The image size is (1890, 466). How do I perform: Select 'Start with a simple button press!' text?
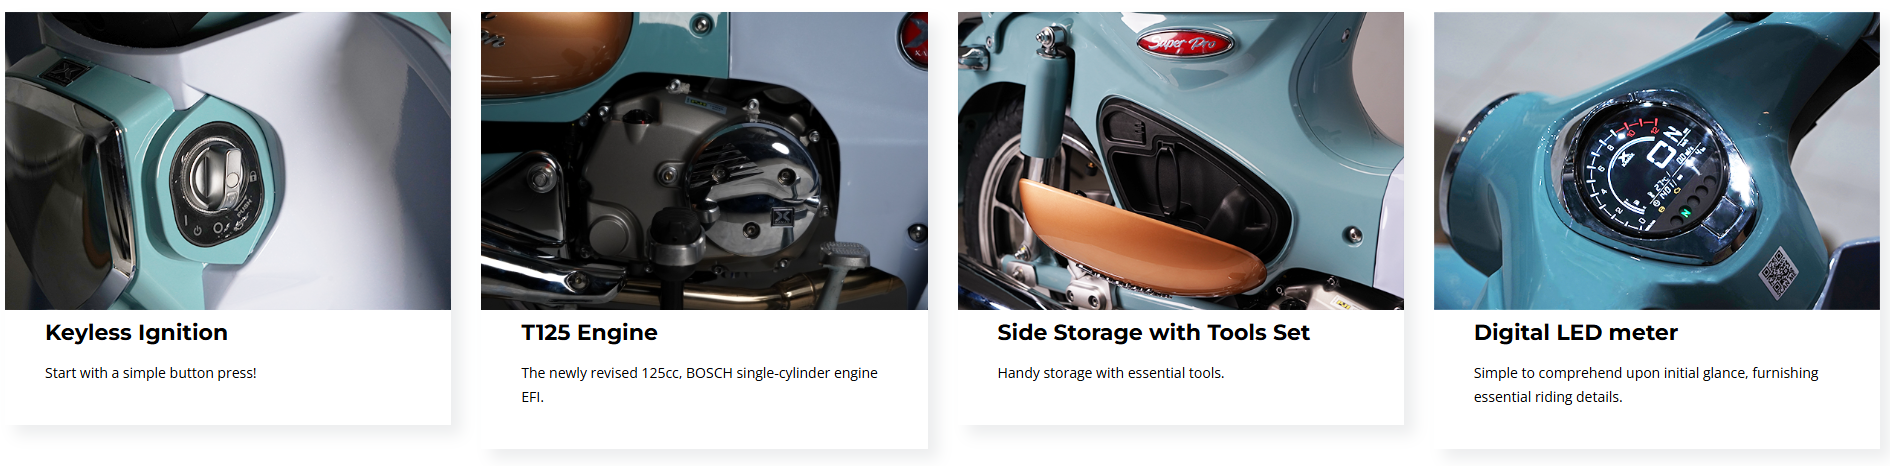(x=151, y=373)
